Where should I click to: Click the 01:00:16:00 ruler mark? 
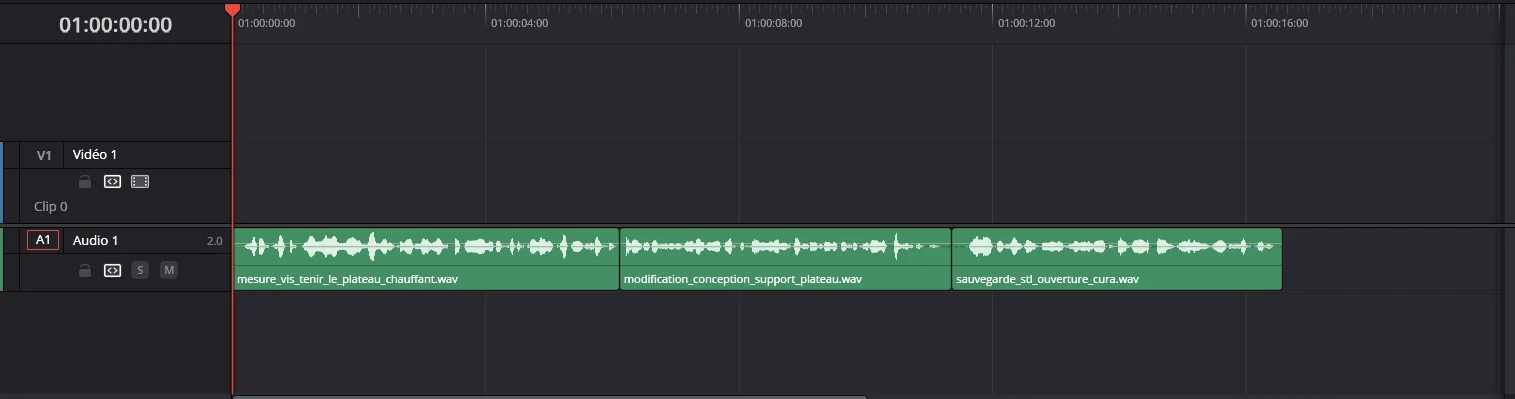[1279, 23]
